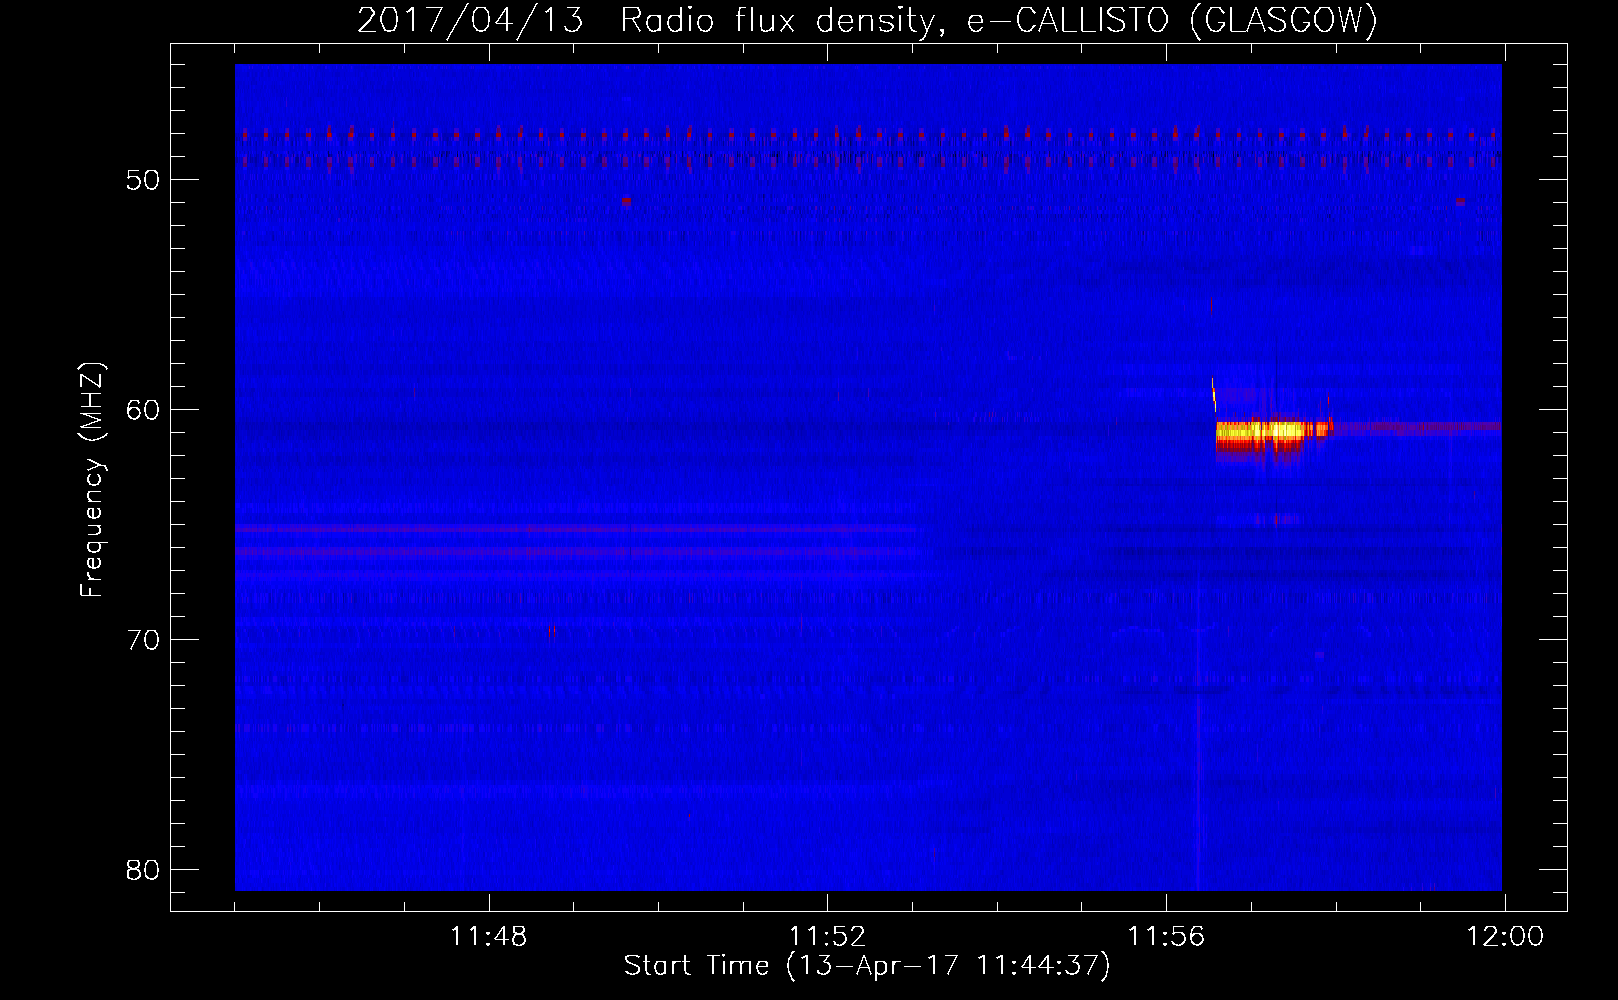This screenshot has height=1000, width=1618.
Task: Click the Start Time axis label
Action: pyautogui.click(x=867, y=966)
